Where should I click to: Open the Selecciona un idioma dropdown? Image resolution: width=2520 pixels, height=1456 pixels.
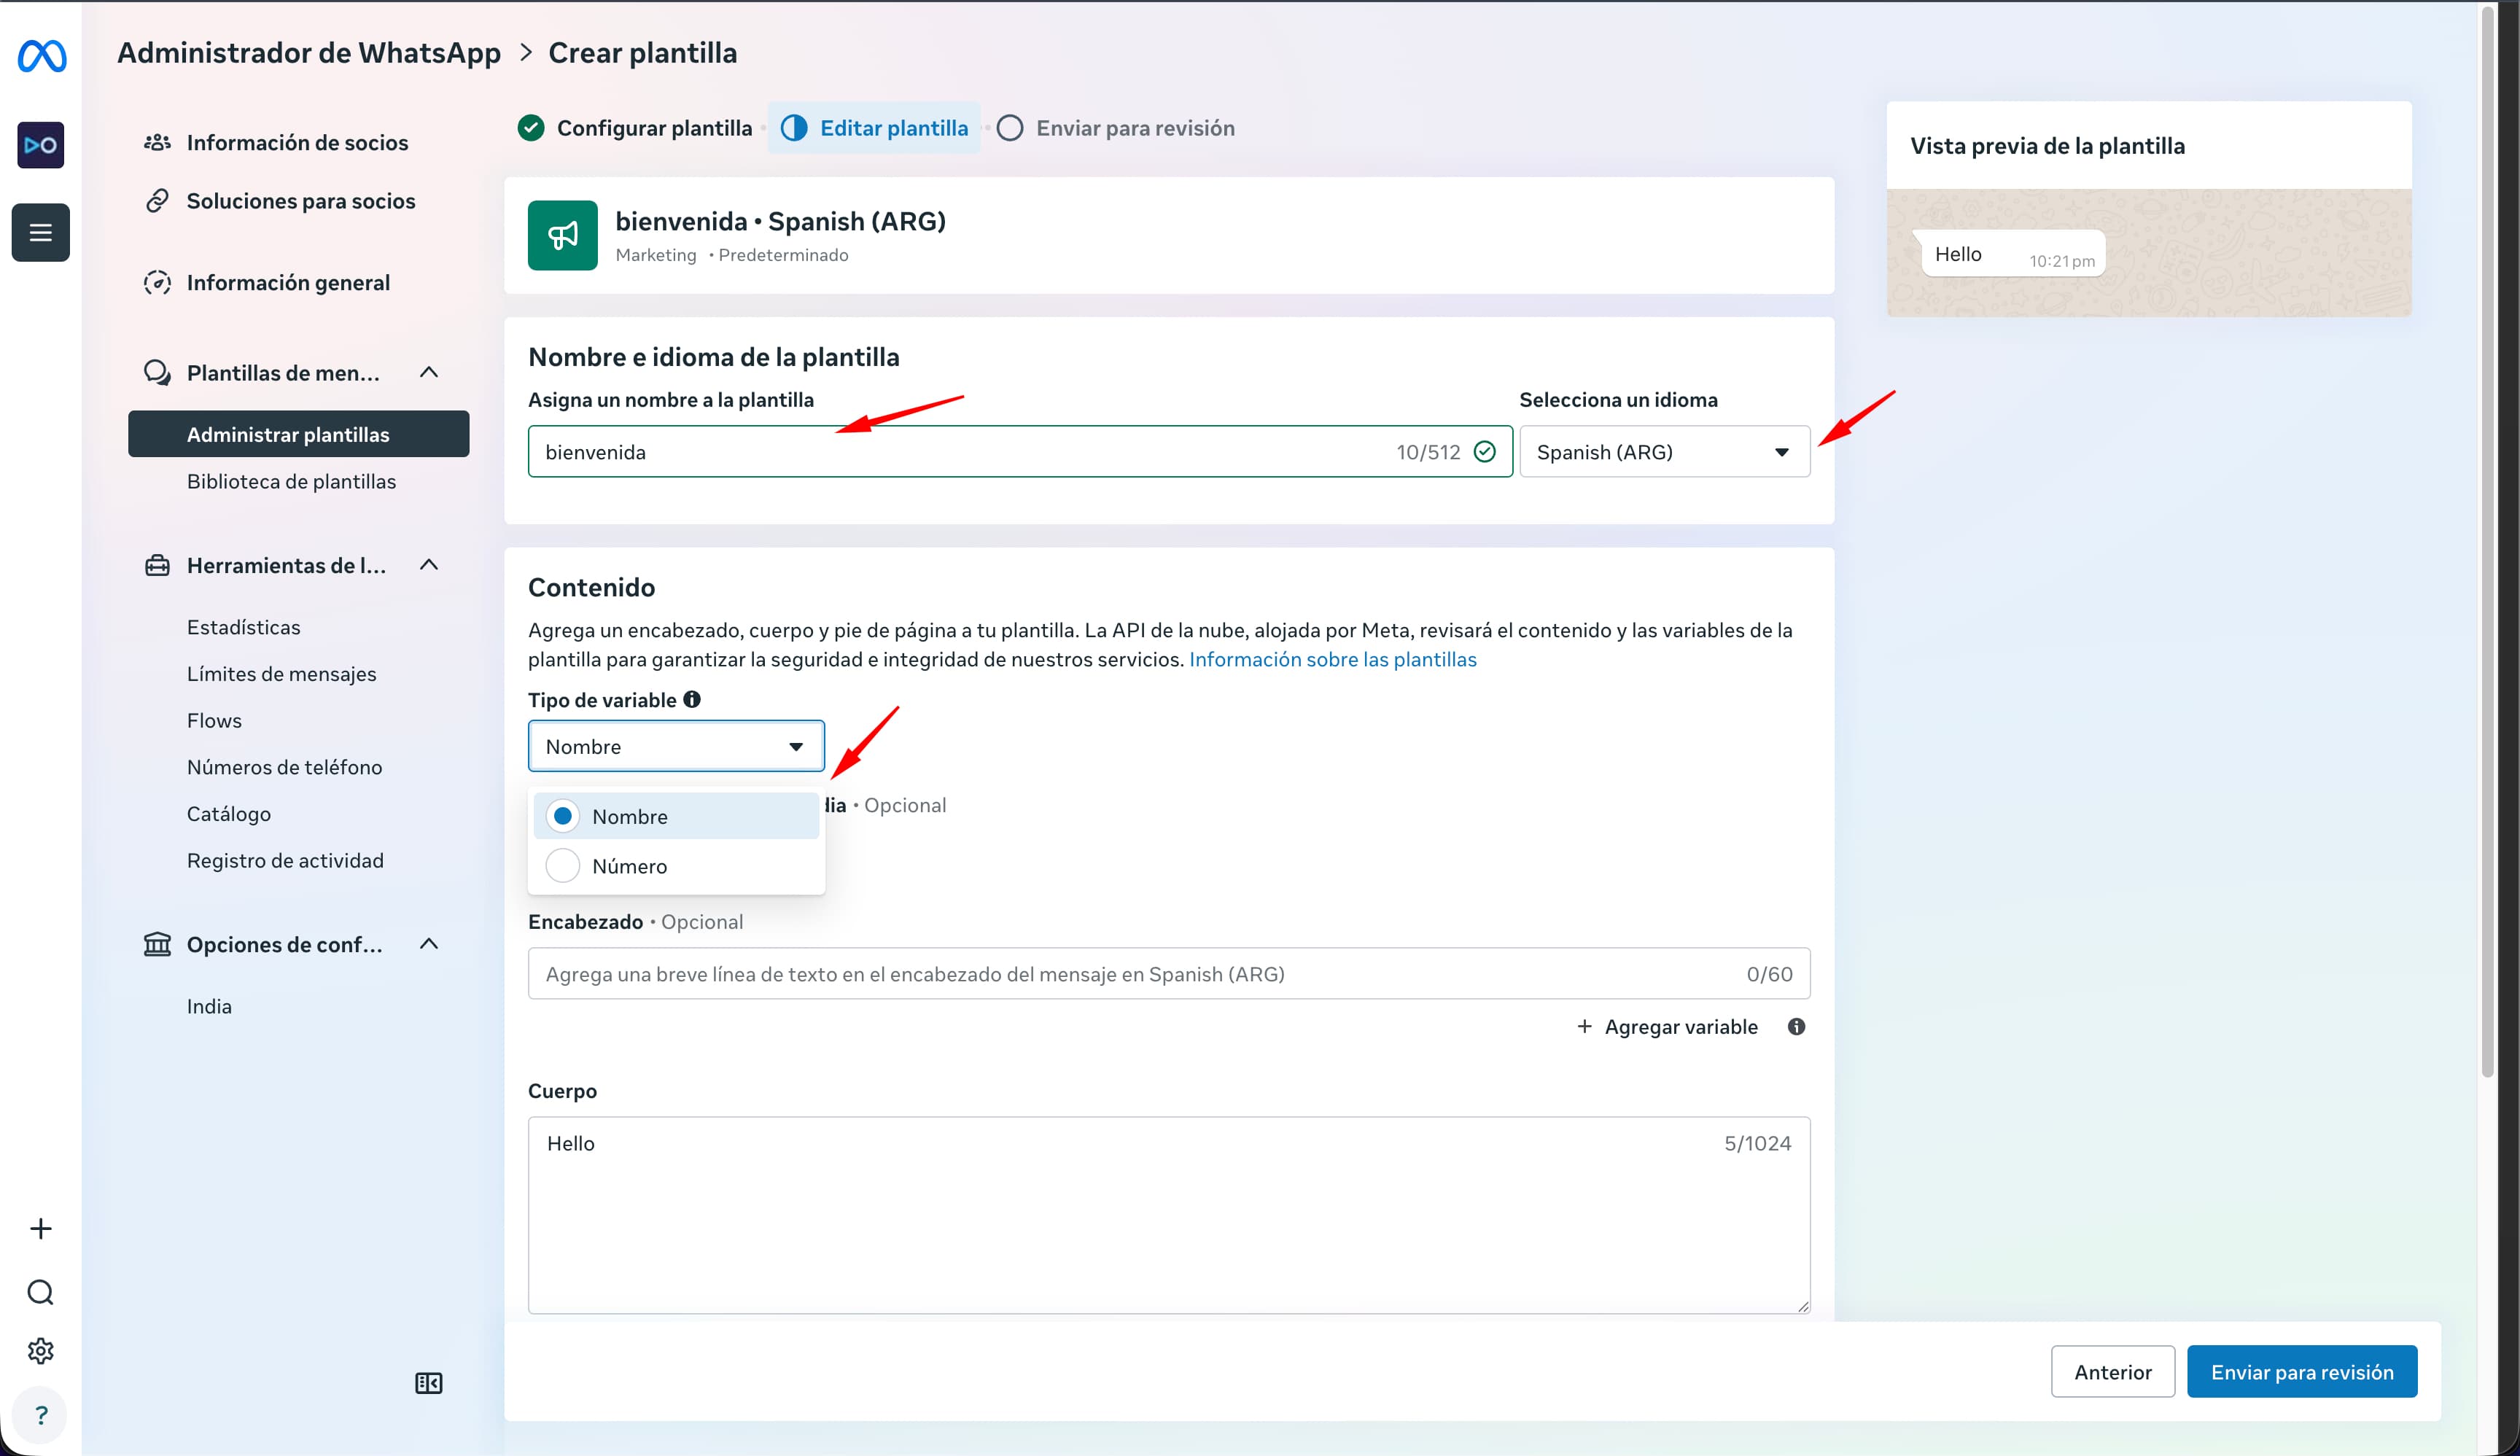pyautogui.click(x=1665, y=452)
